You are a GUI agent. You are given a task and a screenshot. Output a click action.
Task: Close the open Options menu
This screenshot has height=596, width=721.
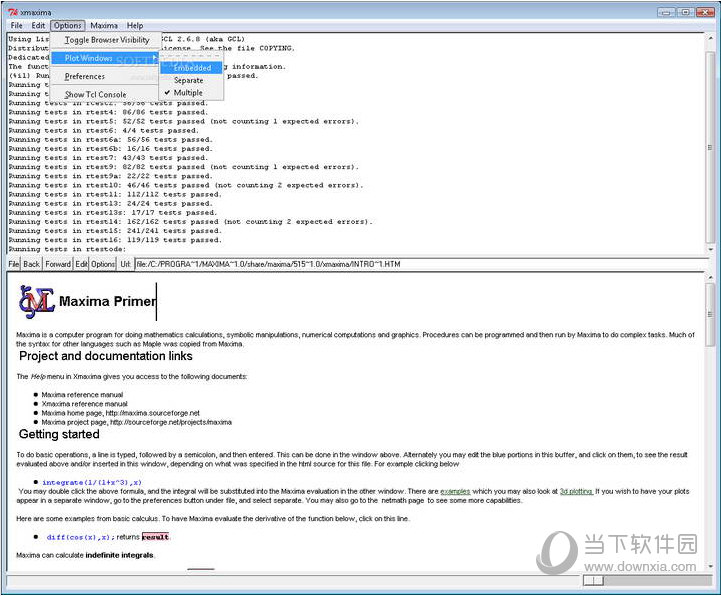point(68,26)
